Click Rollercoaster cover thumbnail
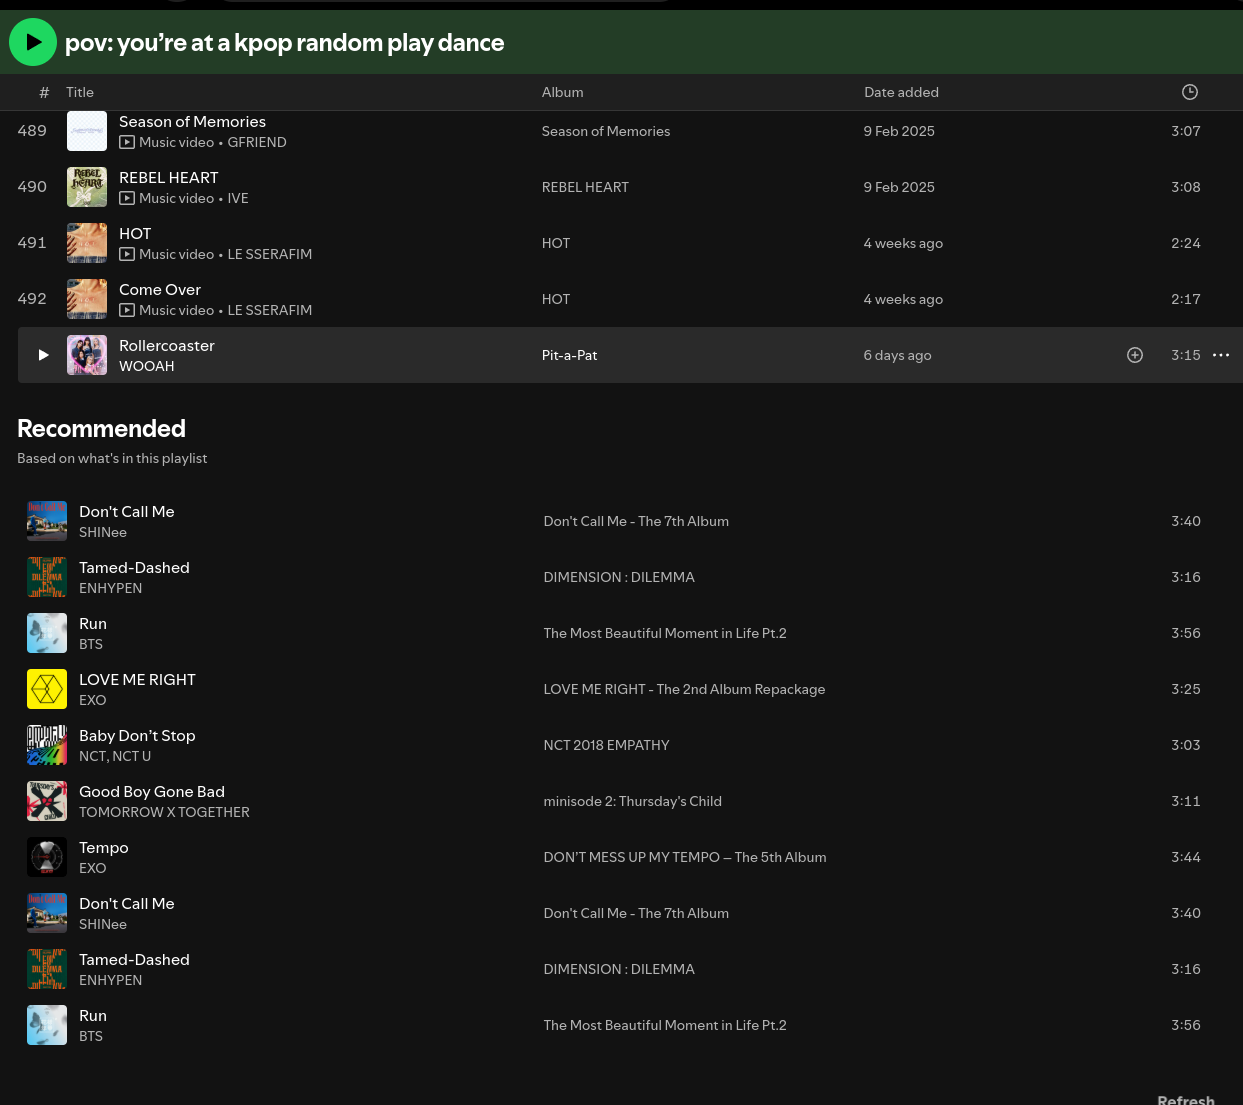The image size is (1243, 1105). 87,355
